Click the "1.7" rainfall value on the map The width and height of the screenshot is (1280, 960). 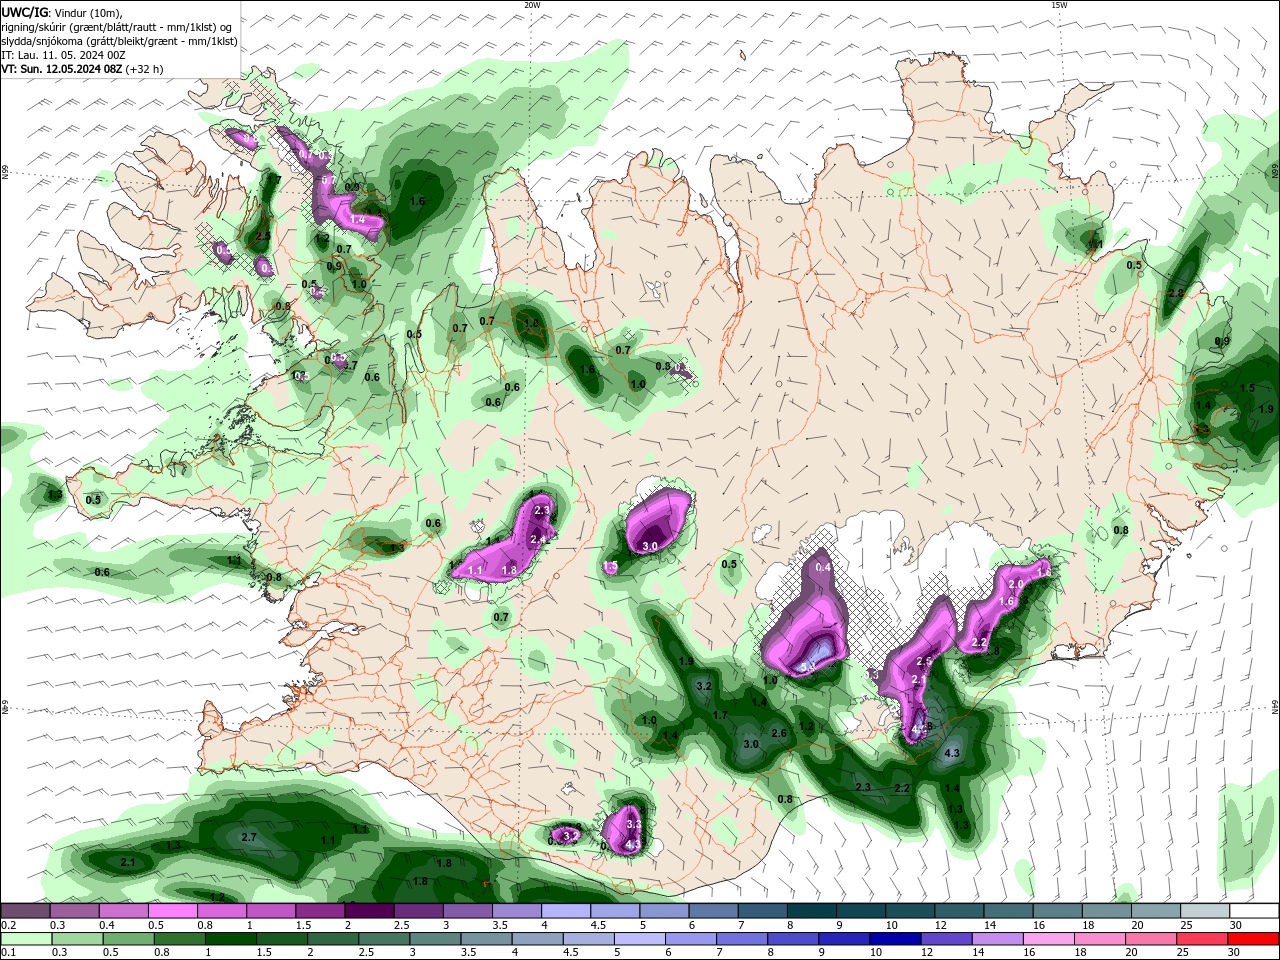[720, 715]
